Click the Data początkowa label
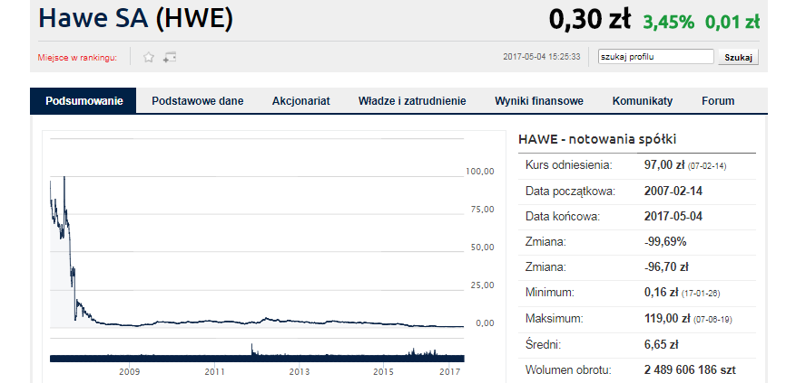This screenshot has height=383, width=786. 570,191
